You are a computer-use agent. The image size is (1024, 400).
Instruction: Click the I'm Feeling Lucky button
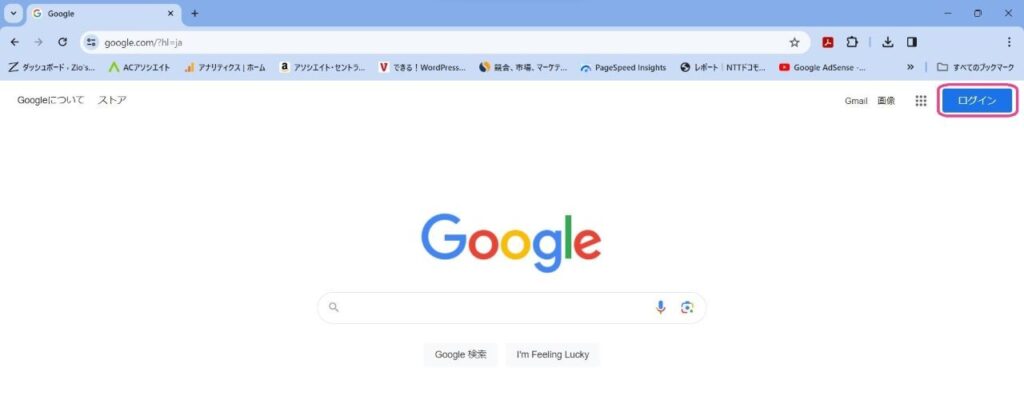click(x=552, y=354)
